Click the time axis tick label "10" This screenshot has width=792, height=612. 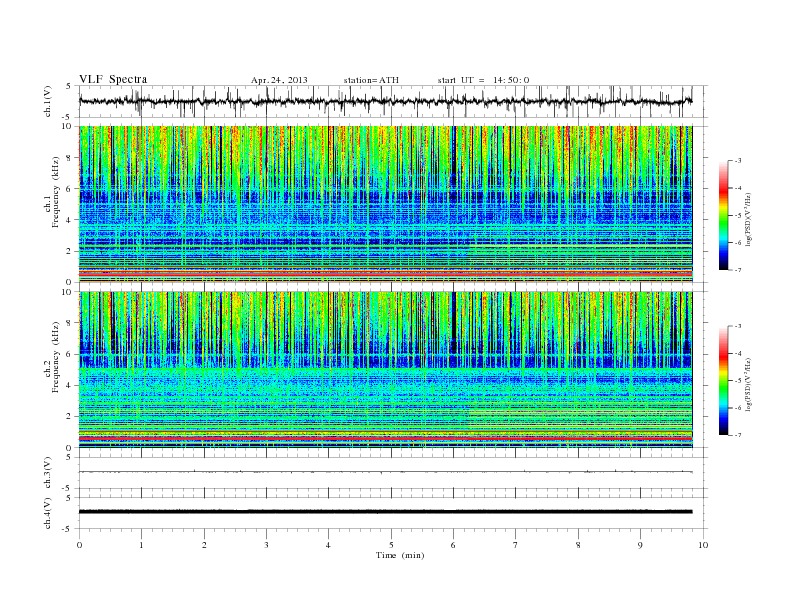click(703, 545)
